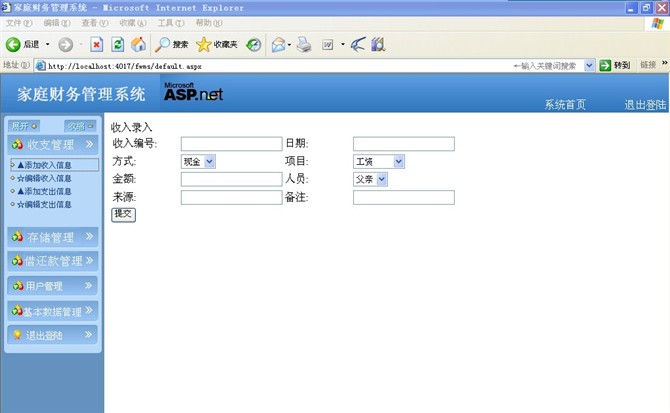The width and height of the screenshot is (670, 413).
Task: Expand the 借还款管理 section chevron
Action: tap(89, 260)
